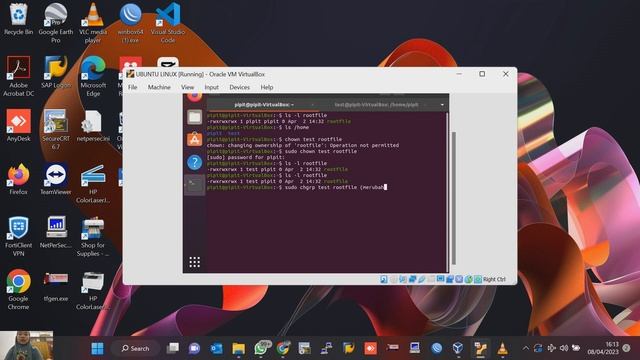Open the terminal tab dropdown arrow
This screenshot has height=360, width=640.
(442, 105)
